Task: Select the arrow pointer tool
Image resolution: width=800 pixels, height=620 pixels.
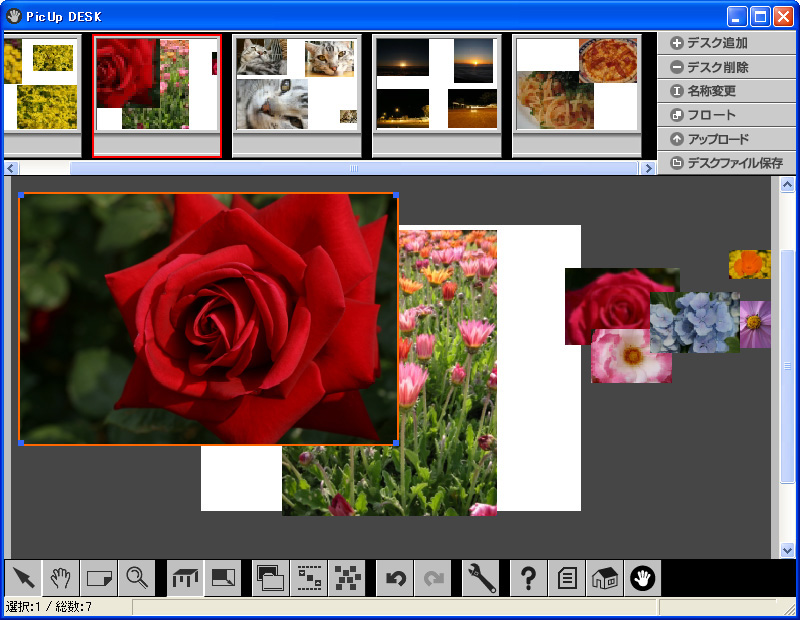Action: coord(24,578)
